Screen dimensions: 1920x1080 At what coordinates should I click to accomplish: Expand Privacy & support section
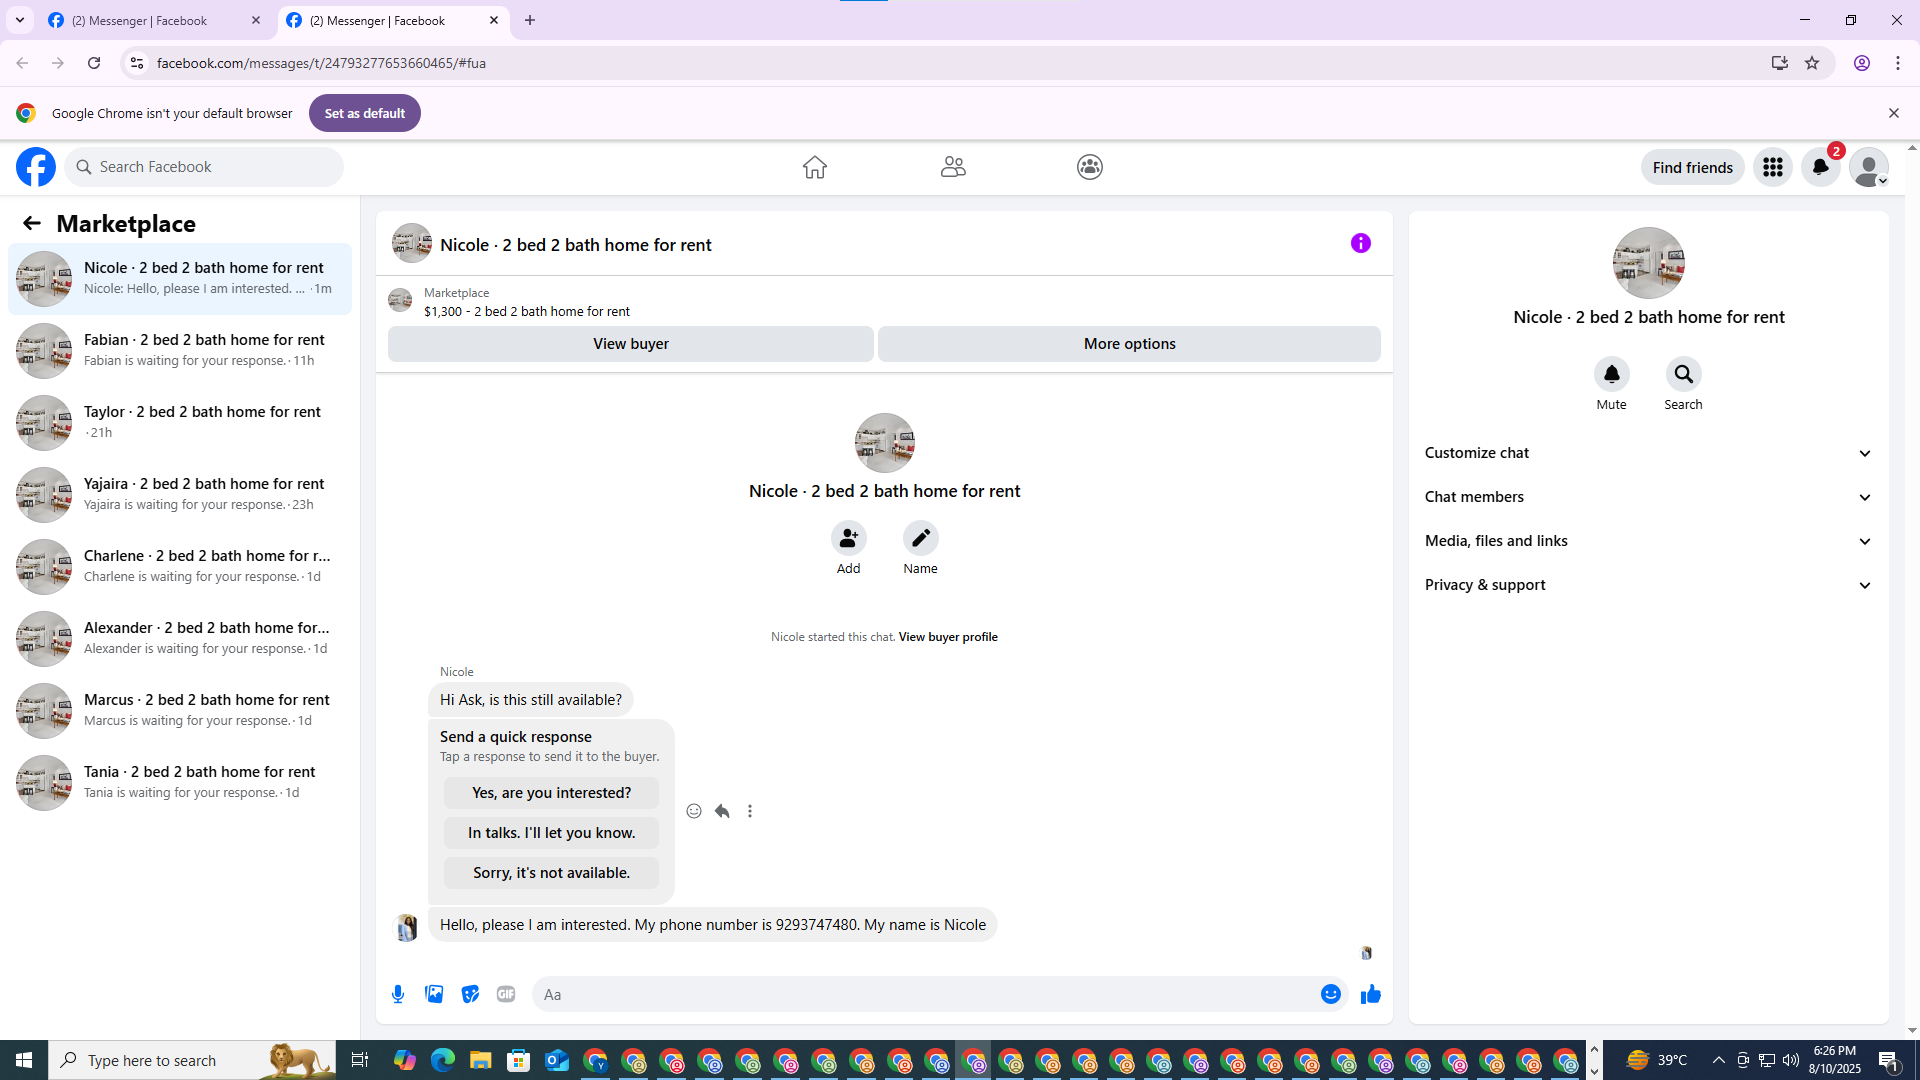tap(1648, 585)
